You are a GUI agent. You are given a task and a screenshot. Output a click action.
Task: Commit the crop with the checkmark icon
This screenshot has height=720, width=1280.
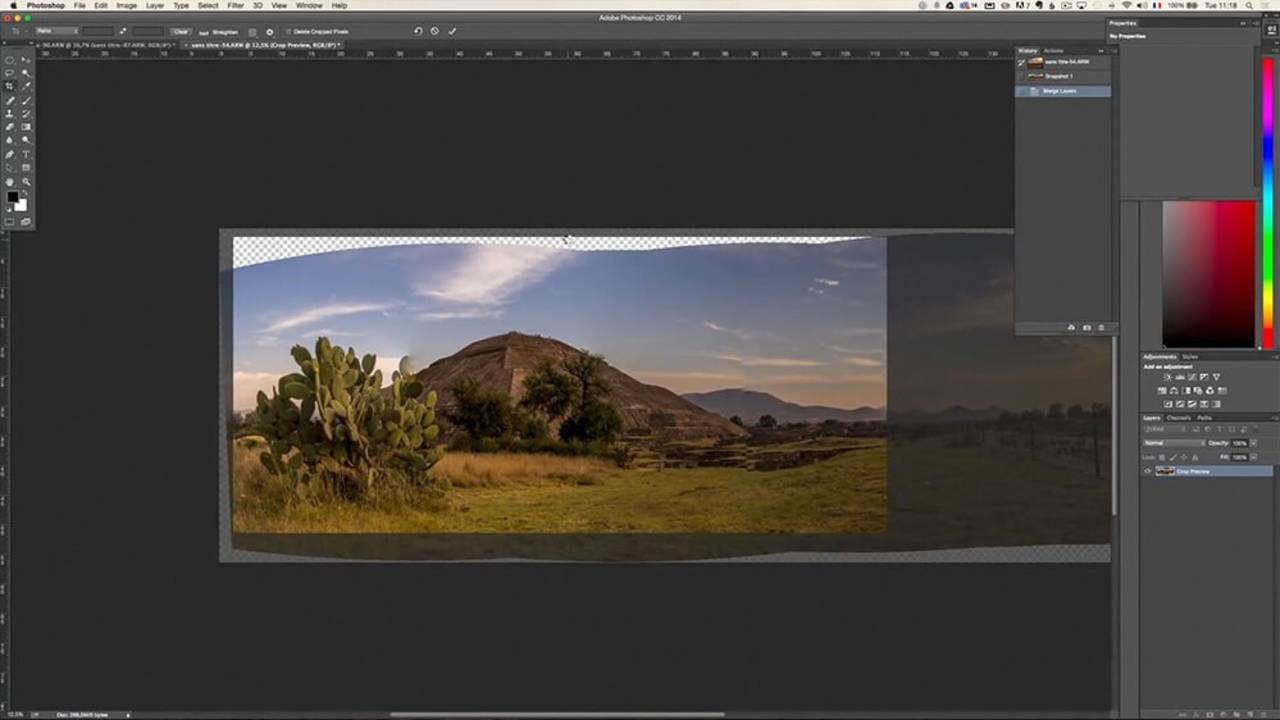pos(452,31)
